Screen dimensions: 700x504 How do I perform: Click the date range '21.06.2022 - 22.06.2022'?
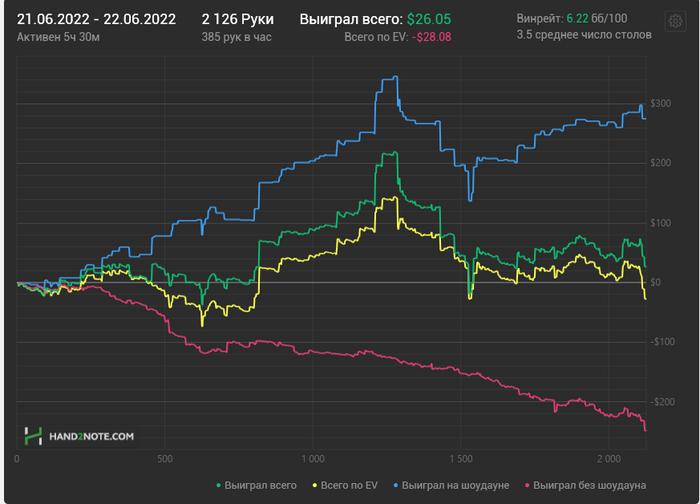tap(96, 19)
